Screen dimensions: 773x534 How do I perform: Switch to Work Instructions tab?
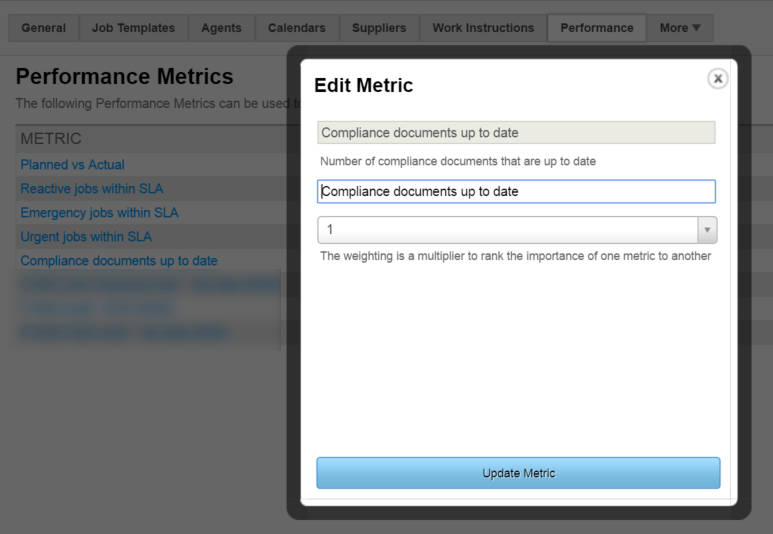click(x=483, y=28)
